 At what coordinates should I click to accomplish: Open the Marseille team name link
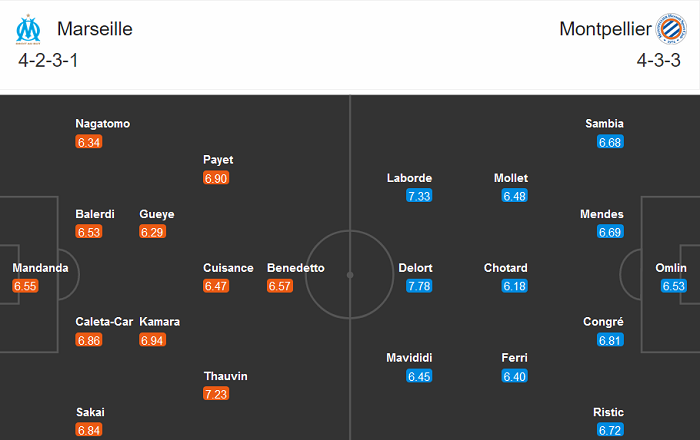[95, 29]
